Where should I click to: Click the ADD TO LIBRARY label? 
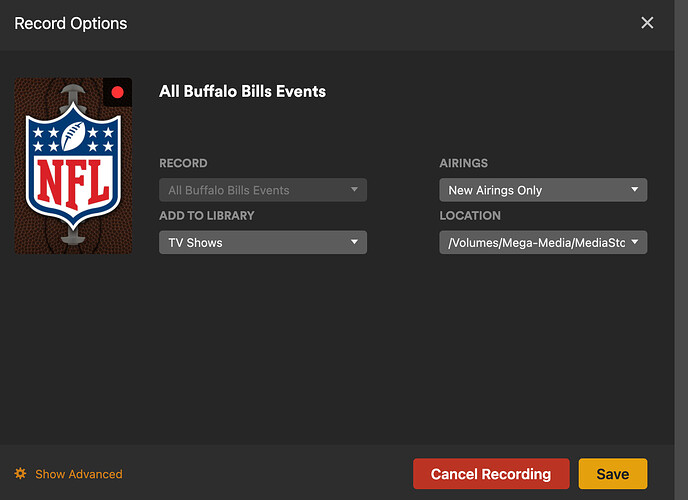click(207, 215)
